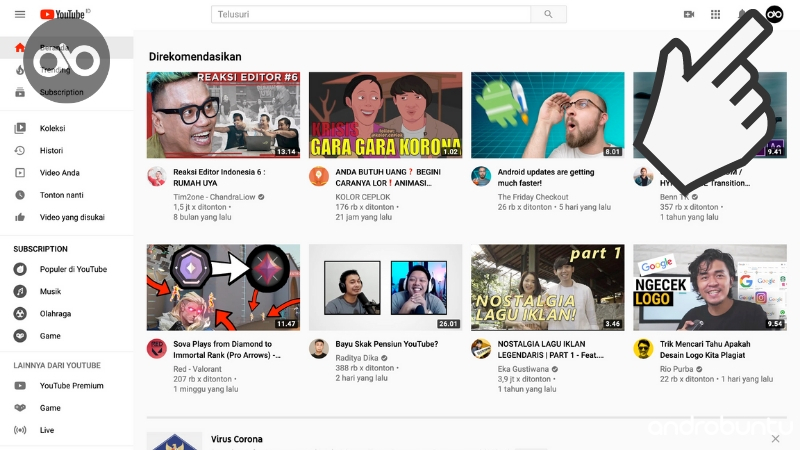Click the search magnifier button
Viewport: 800px width, 450px height.
pyautogui.click(x=548, y=14)
